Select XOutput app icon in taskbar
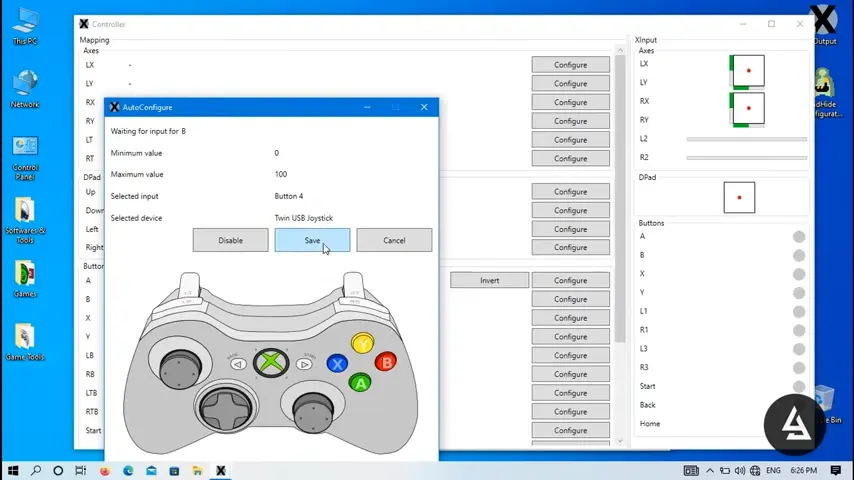 coord(221,470)
